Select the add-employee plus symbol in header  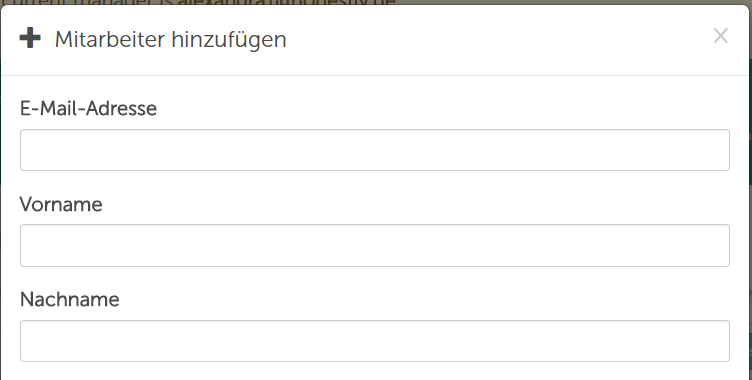point(30,38)
